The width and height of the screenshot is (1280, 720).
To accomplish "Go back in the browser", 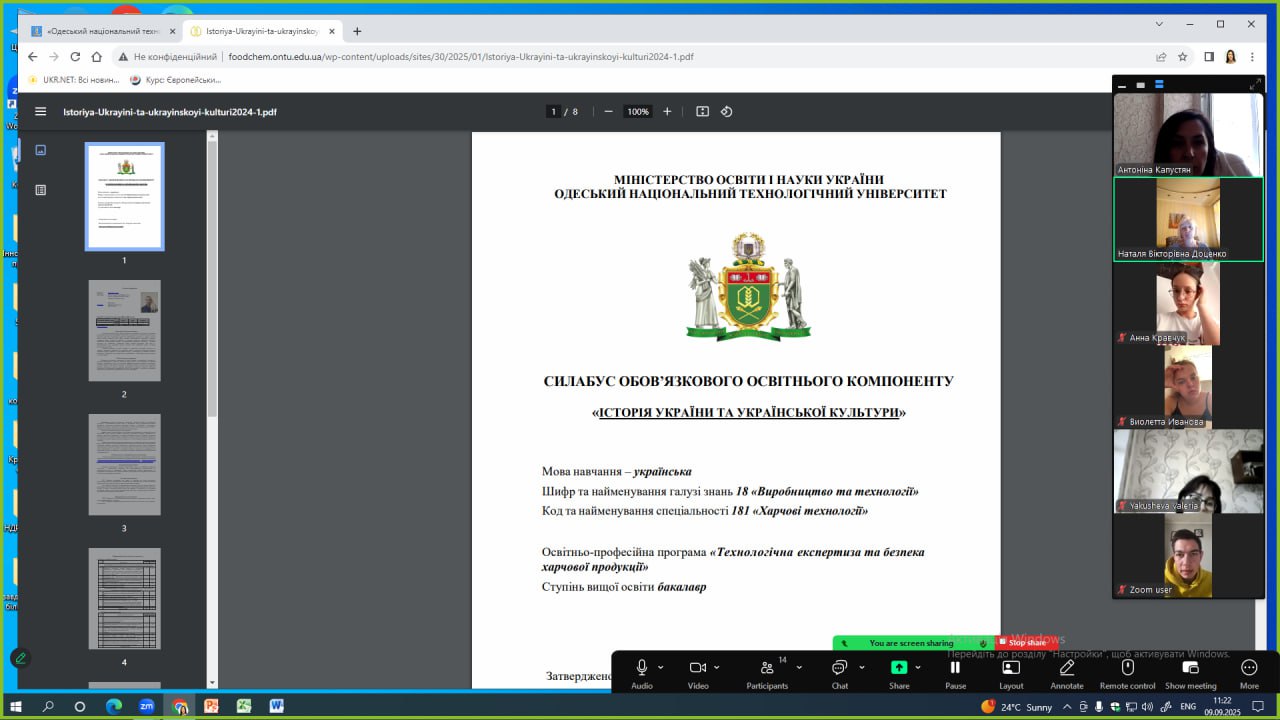I will point(32,57).
